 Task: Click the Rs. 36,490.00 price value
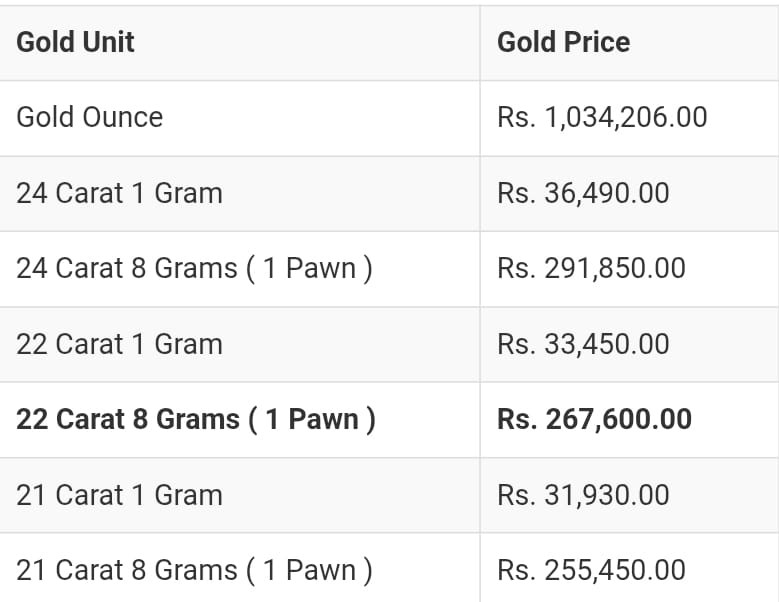[x=583, y=193]
